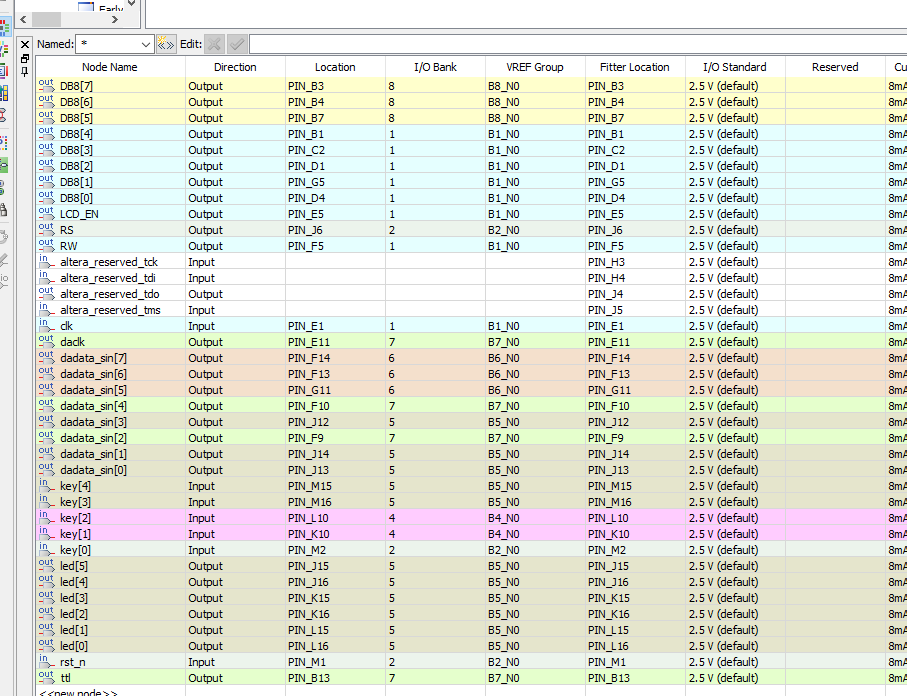
Task: Click the input pin icon beside clk
Action: click(x=46, y=325)
